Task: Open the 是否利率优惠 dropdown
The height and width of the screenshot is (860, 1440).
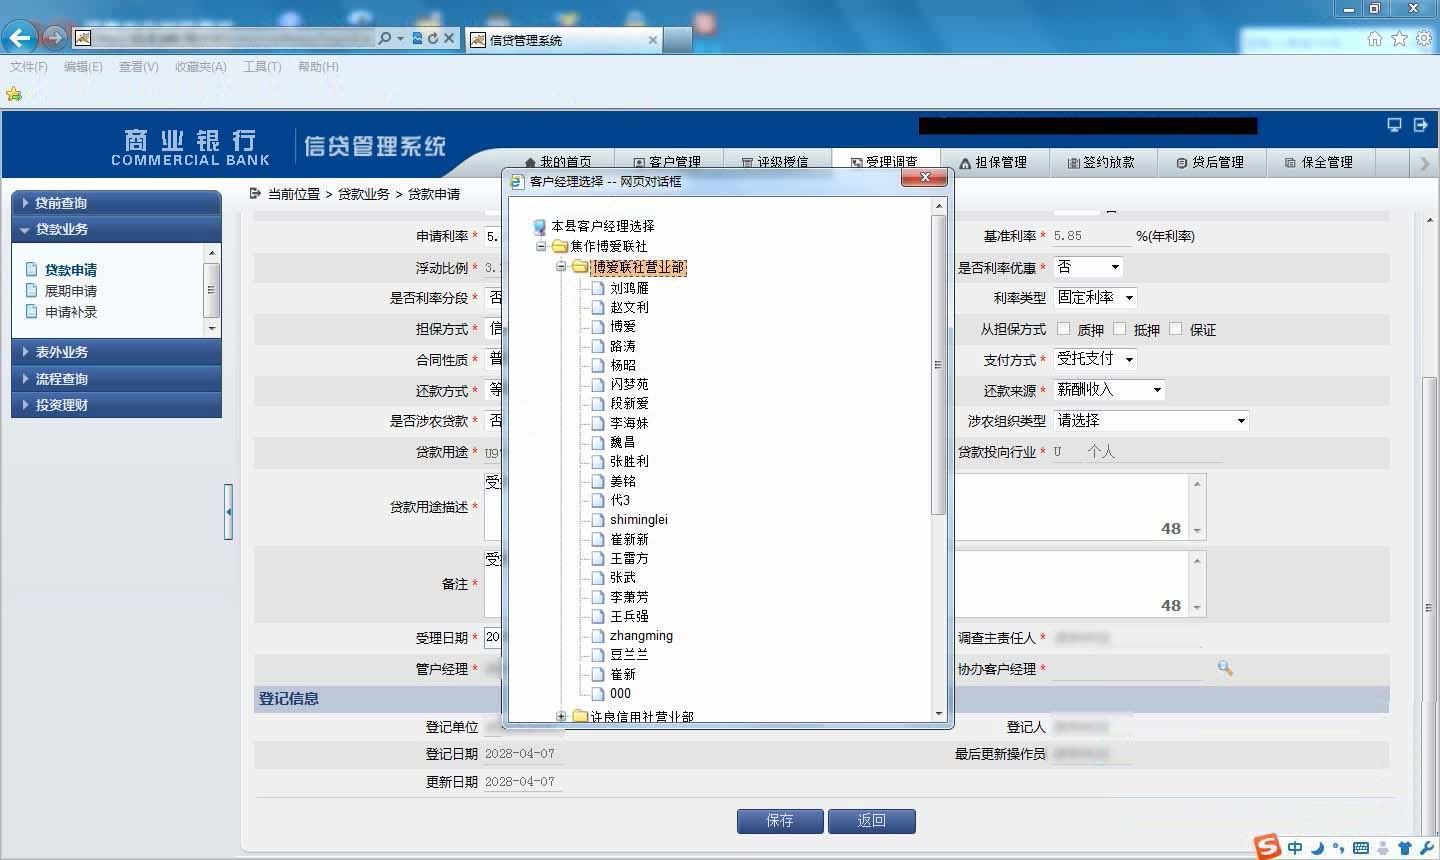Action: point(1089,267)
